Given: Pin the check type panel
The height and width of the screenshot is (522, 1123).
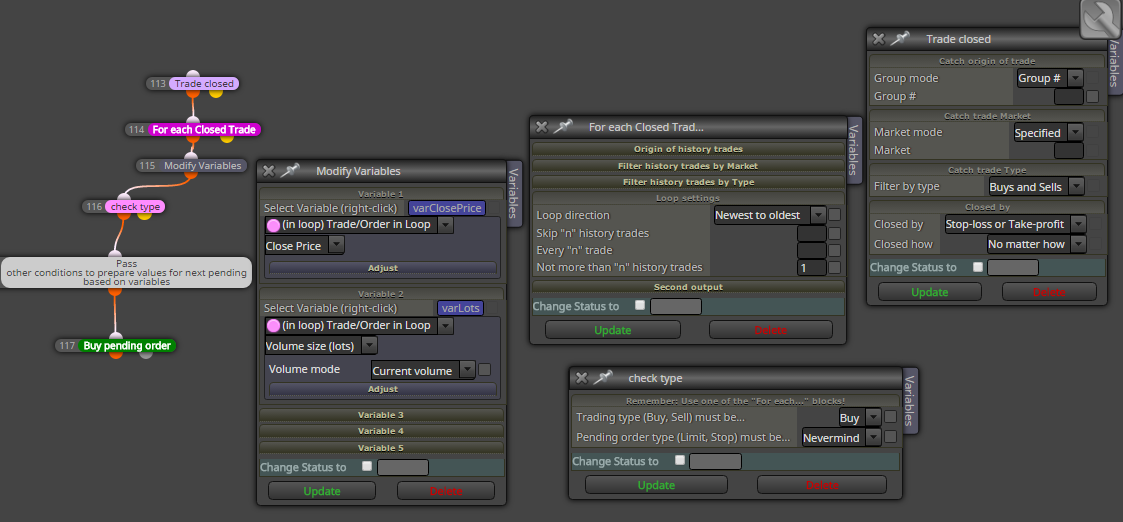Looking at the screenshot, I should pos(603,377).
